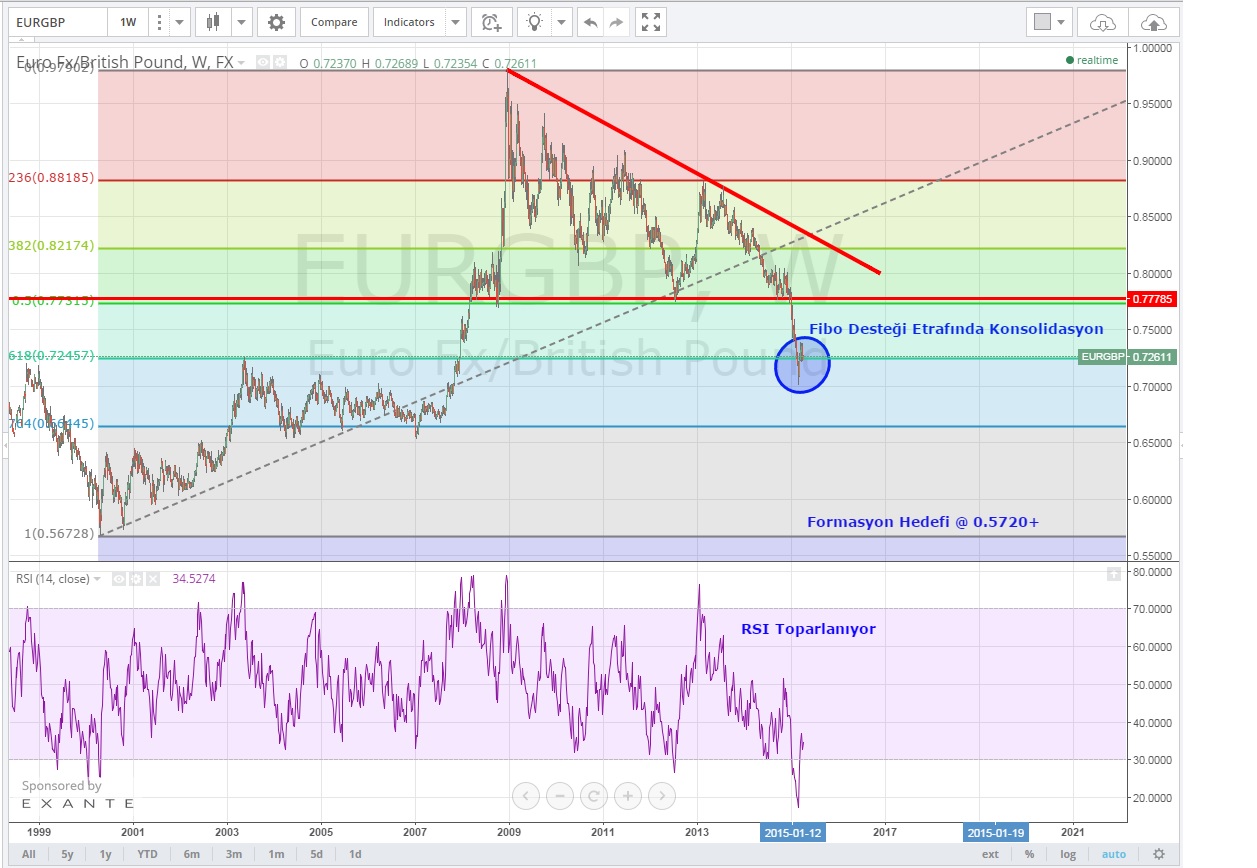Open the chart style dropdown arrow
This screenshot has height=868, width=1257.
[241, 22]
